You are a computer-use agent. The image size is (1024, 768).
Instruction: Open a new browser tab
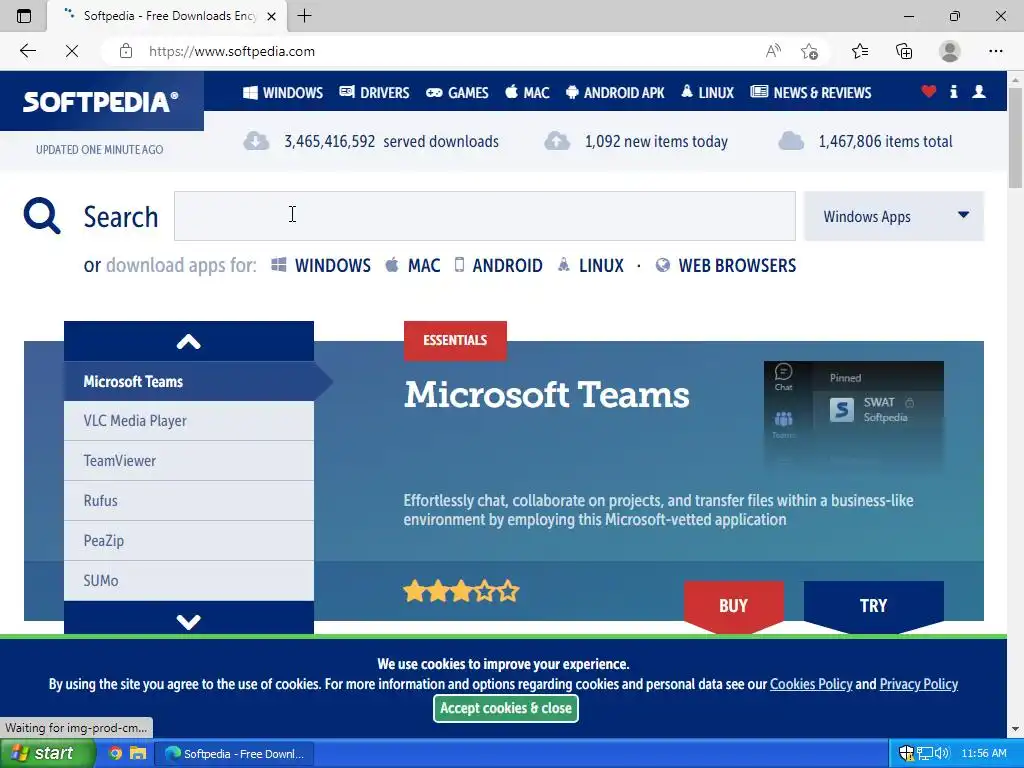point(304,16)
